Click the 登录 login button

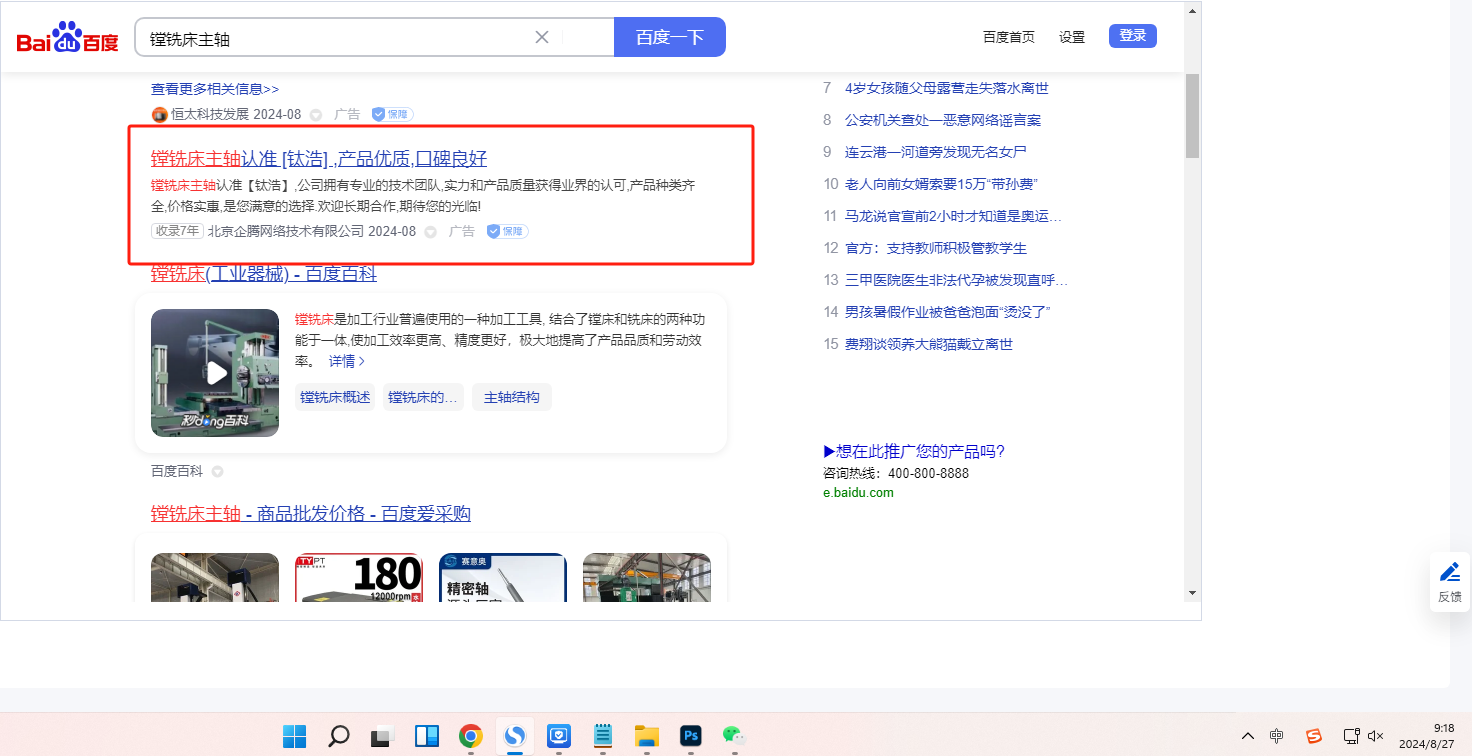pyautogui.click(x=1132, y=36)
